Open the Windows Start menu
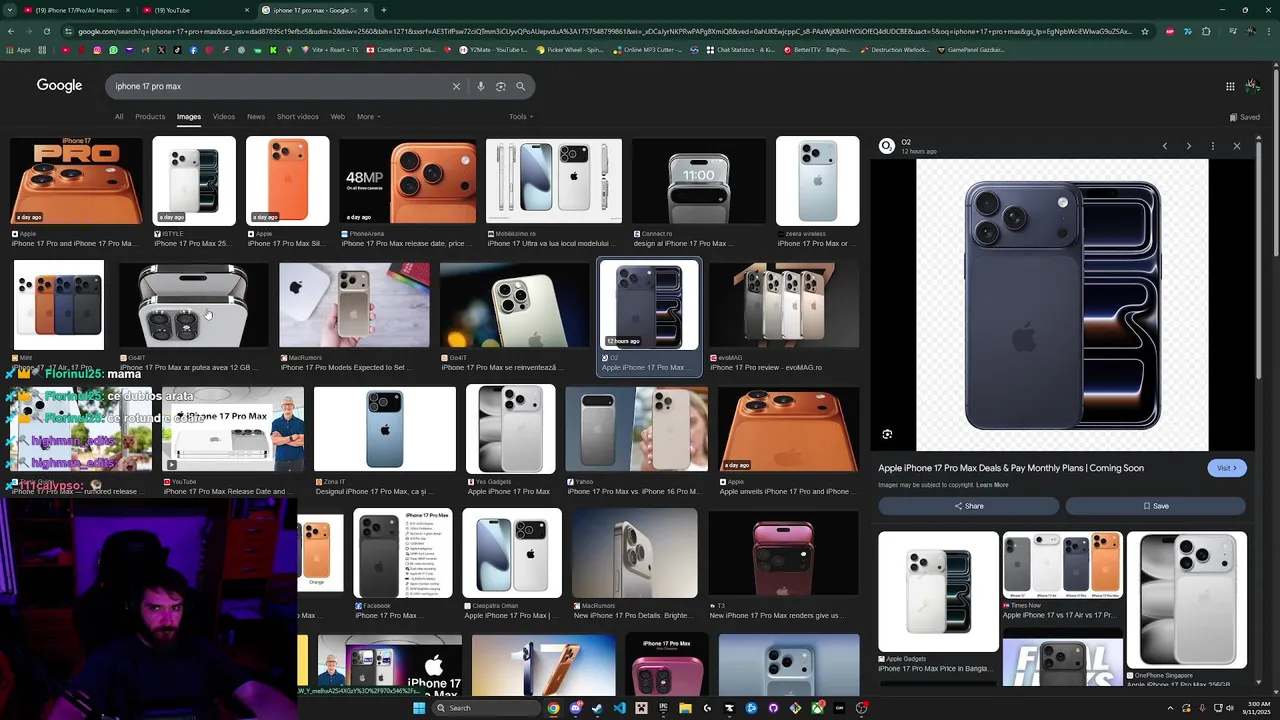The height and width of the screenshot is (720, 1280). pyautogui.click(x=419, y=708)
